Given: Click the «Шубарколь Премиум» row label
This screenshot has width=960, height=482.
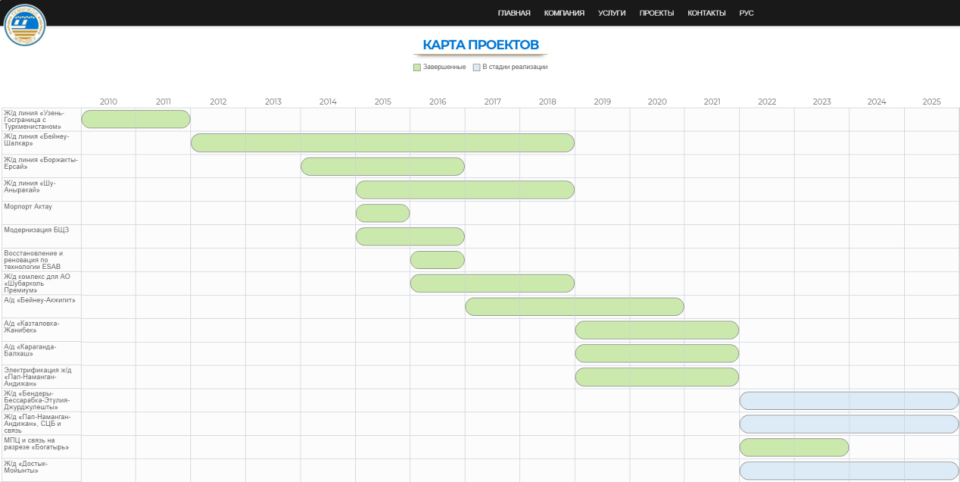Looking at the screenshot, I should (x=37, y=283).
